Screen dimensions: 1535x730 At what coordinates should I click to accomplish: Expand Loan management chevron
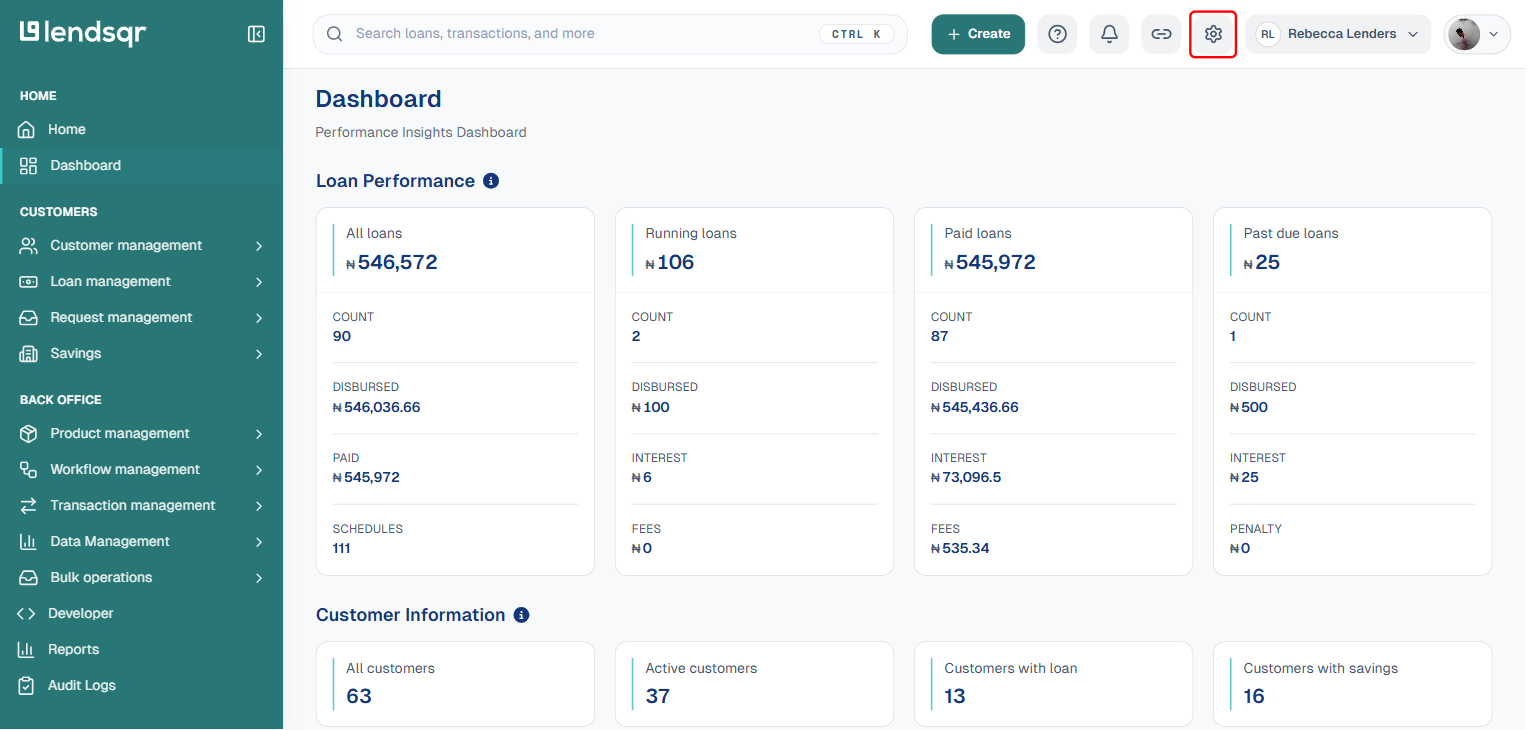[x=259, y=282]
